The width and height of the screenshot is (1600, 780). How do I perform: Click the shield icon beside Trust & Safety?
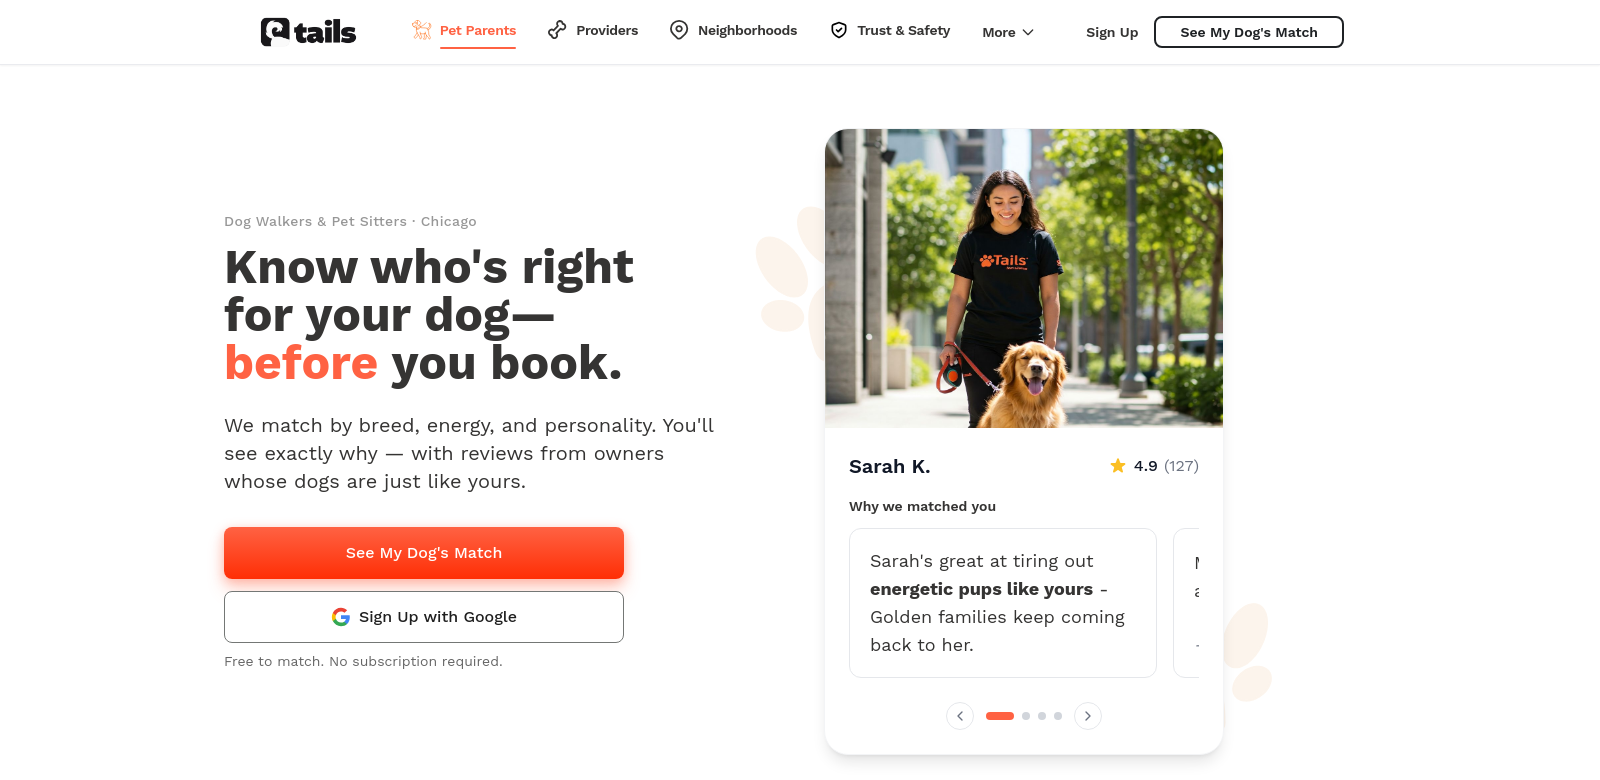pos(839,30)
